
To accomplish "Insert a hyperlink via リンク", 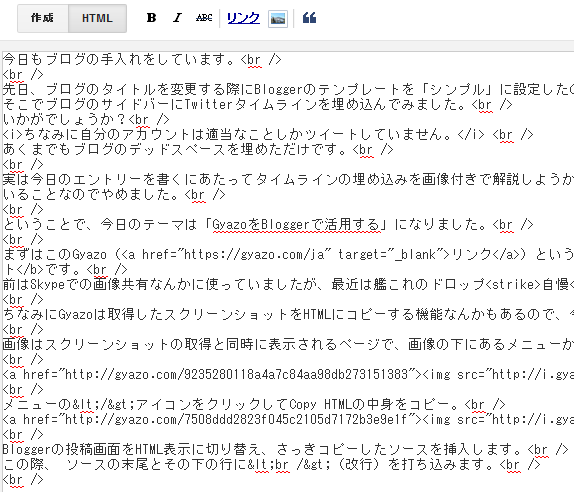I will 243,18.
